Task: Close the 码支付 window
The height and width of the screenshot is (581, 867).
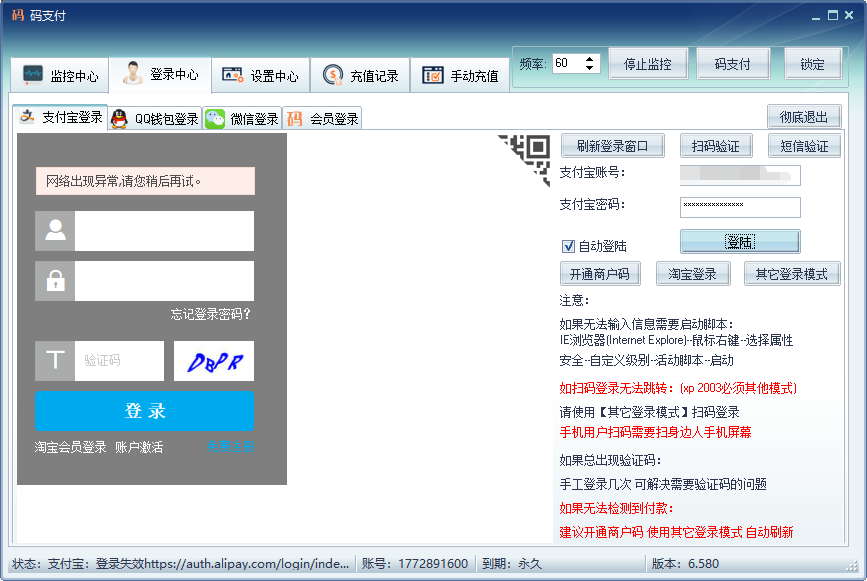Action: (849, 15)
